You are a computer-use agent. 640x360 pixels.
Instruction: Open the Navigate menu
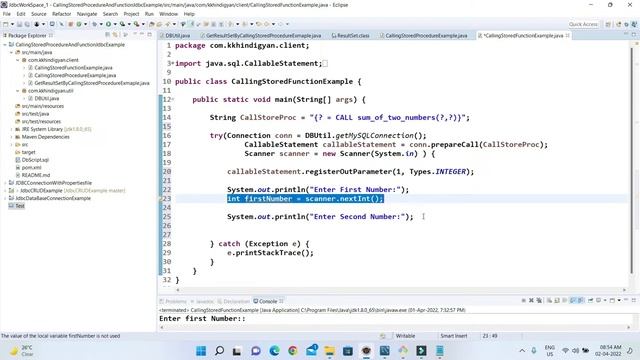pos(87,14)
